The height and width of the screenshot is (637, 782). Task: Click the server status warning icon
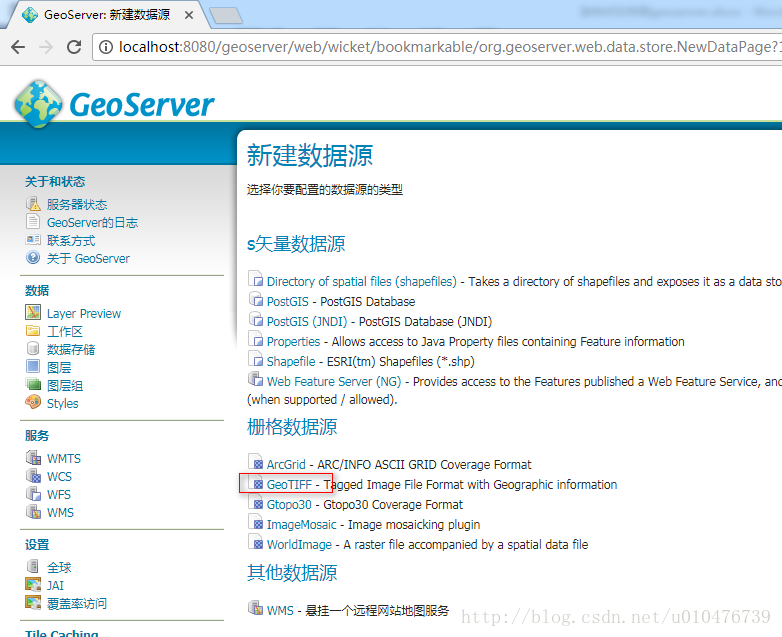33,204
